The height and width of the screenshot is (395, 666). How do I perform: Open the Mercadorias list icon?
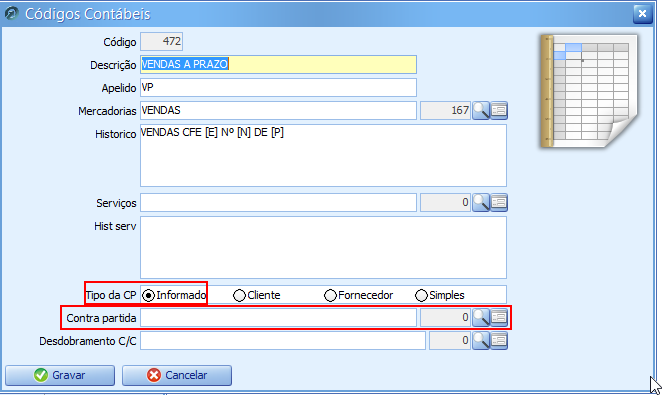click(x=499, y=110)
